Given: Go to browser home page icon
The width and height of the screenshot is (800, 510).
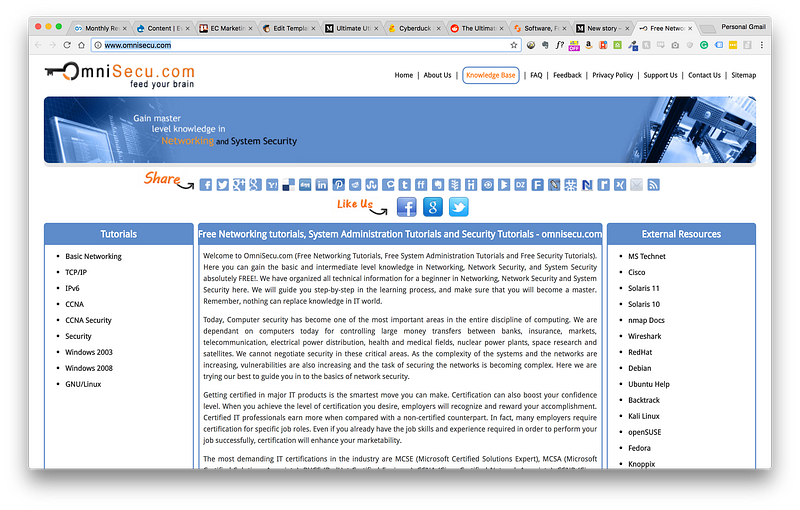Looking at the screenshot, I should [81, 45].
